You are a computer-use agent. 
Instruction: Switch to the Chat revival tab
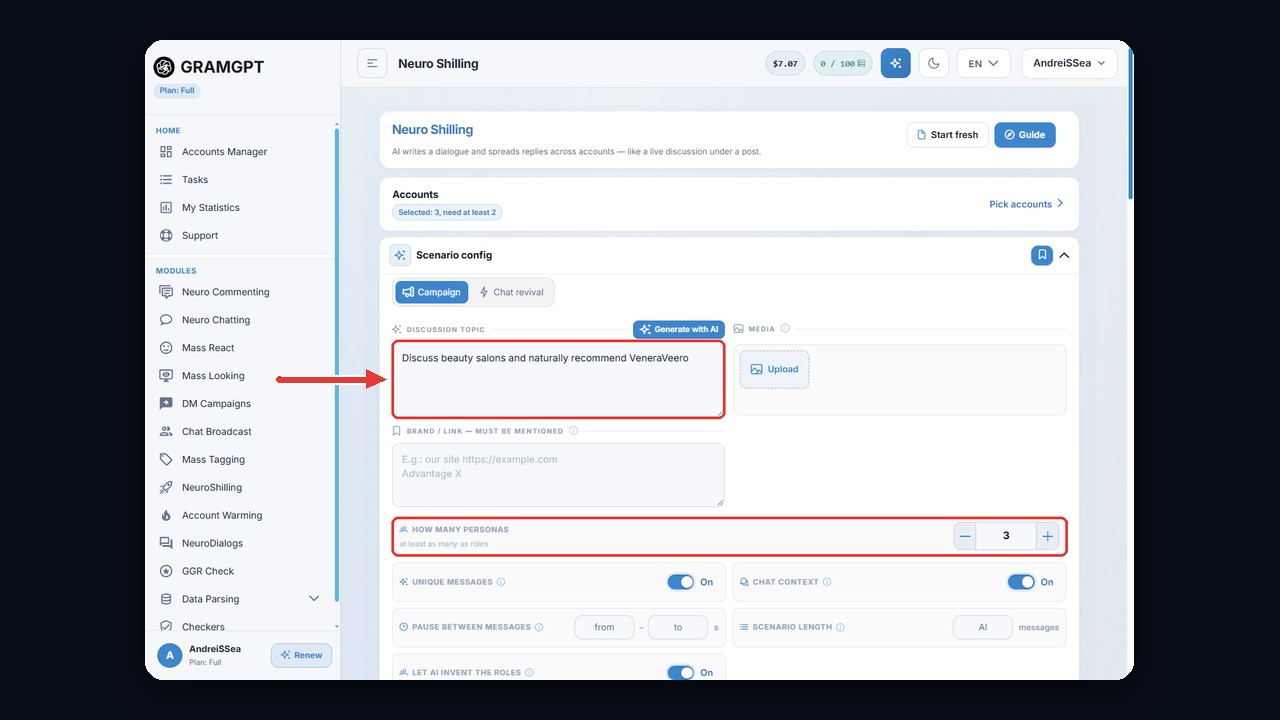[x=511, y=292]
